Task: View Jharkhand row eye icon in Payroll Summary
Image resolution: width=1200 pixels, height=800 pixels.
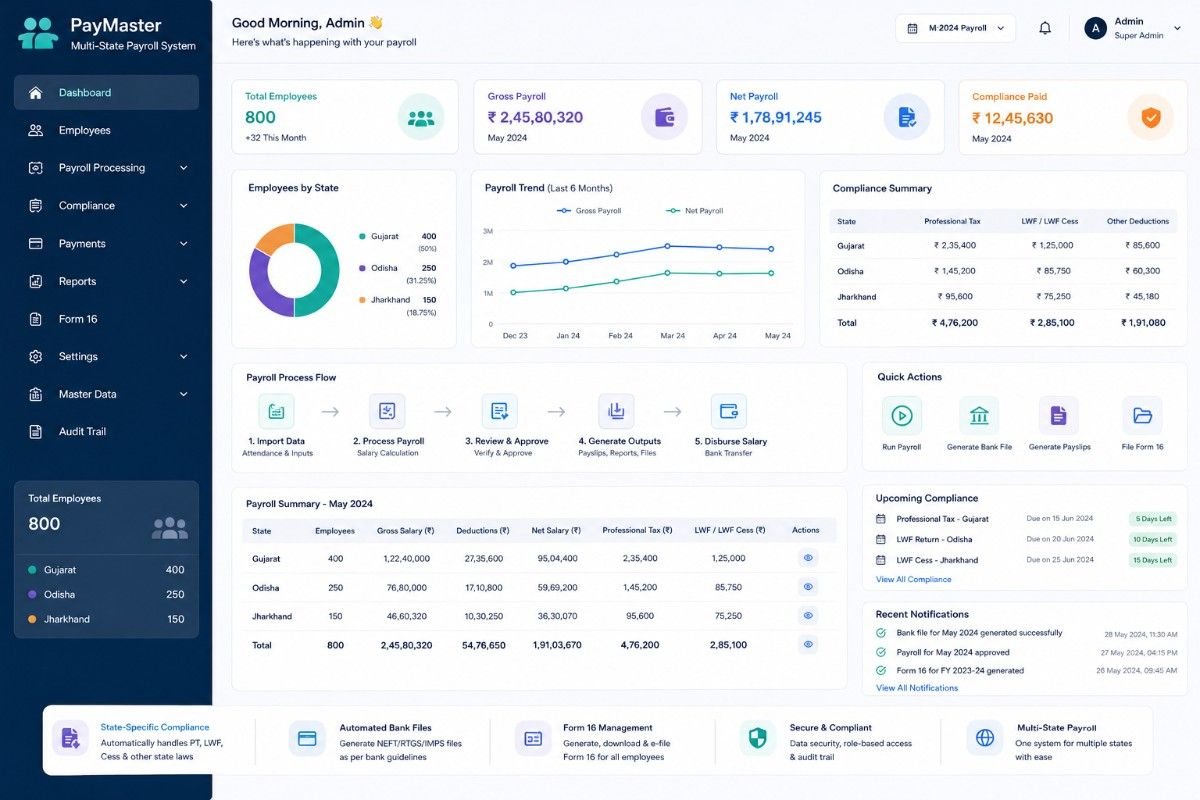Action: coord(808,616)
